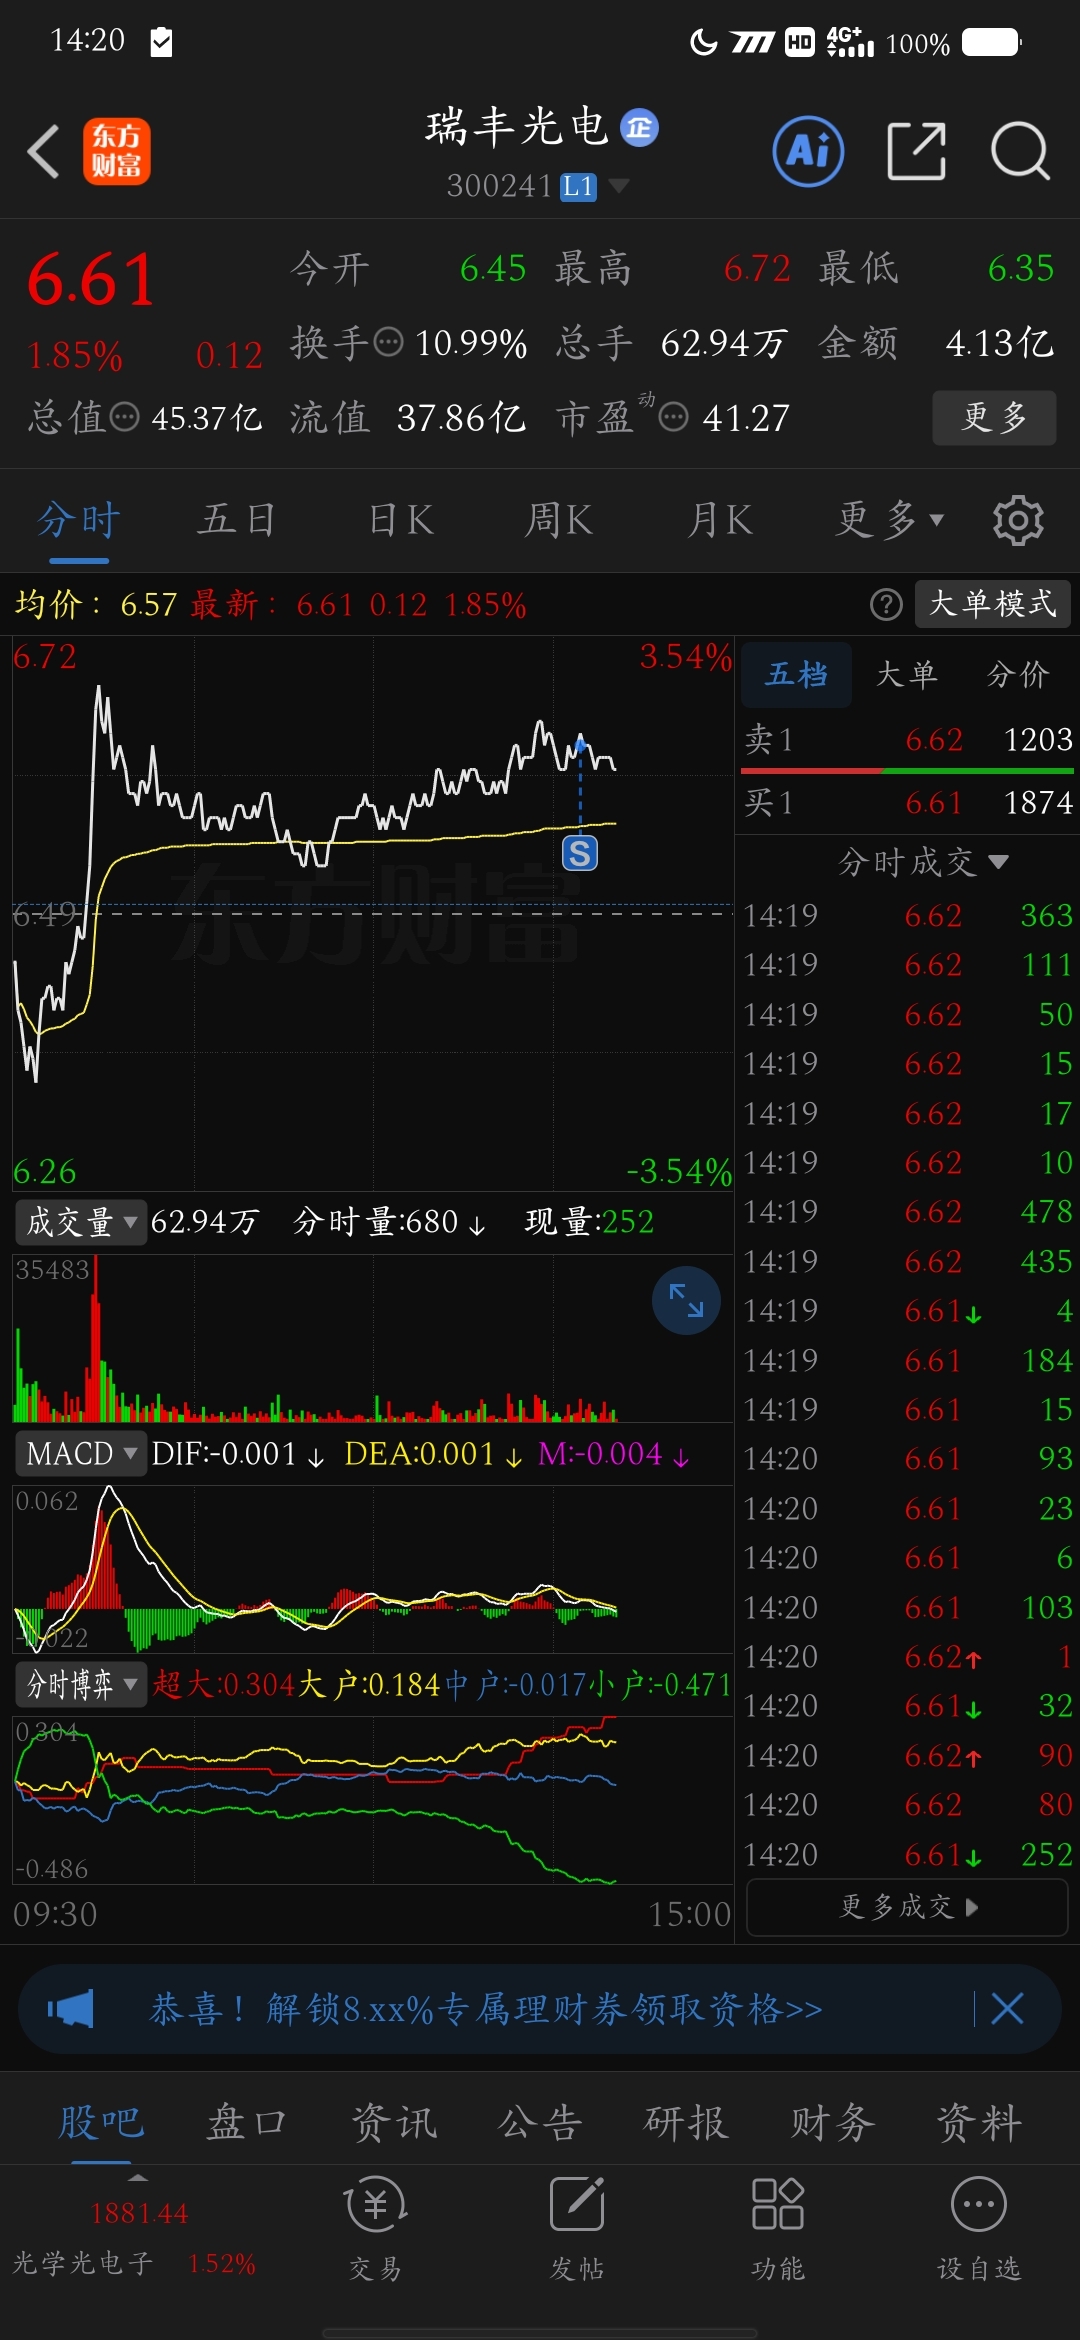Open the AI assistant icon
The width and height of the screenshot is (1080, 2340).
pyautogui.click(x=808, y=152)
